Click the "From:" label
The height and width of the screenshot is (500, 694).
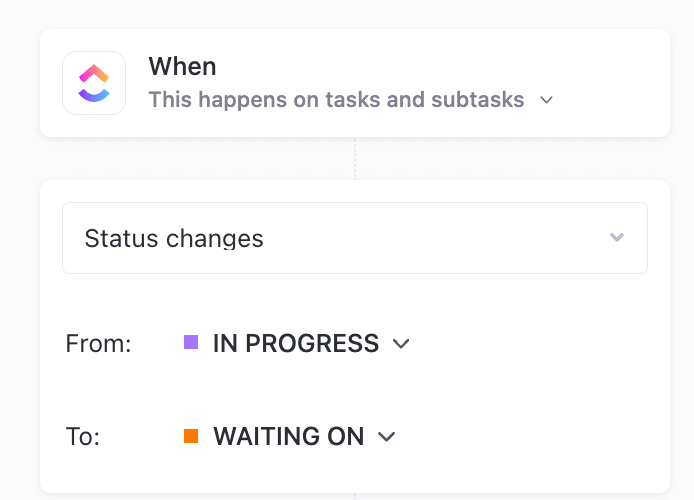98,344
